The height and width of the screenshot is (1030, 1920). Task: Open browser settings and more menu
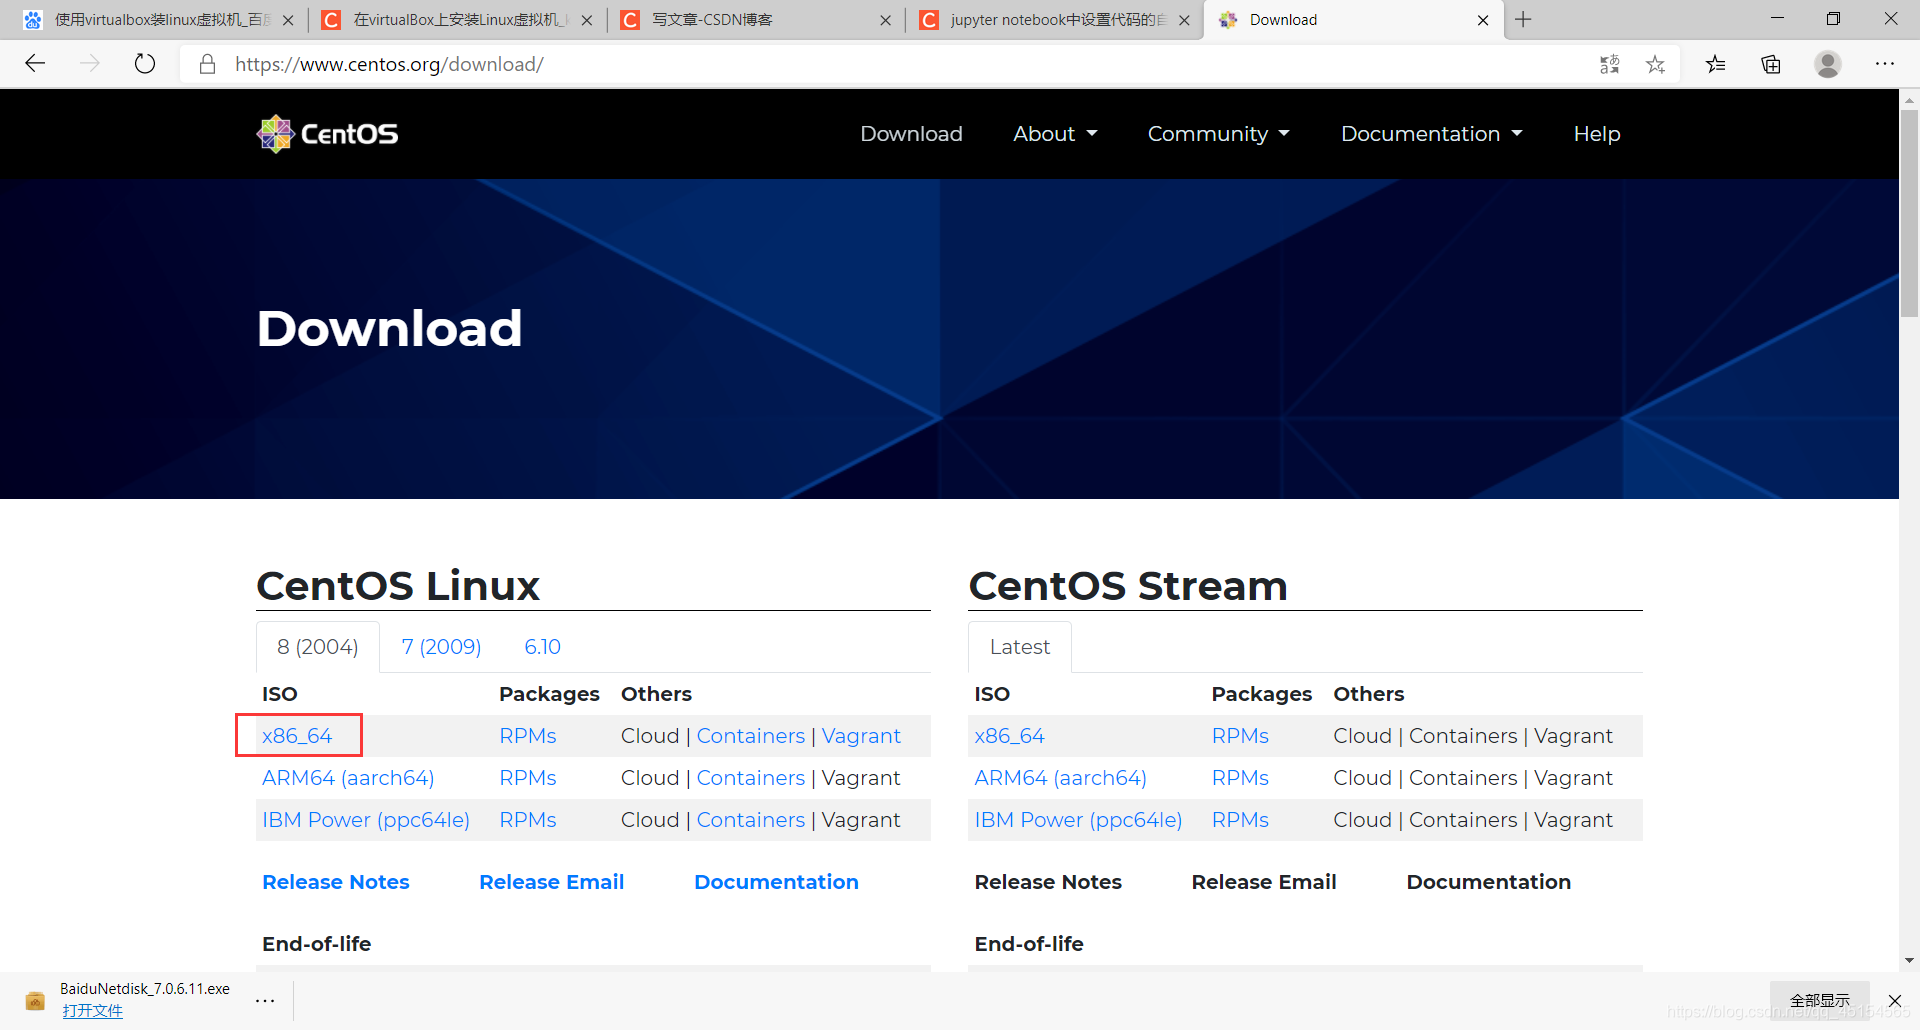pos(1885,64)
